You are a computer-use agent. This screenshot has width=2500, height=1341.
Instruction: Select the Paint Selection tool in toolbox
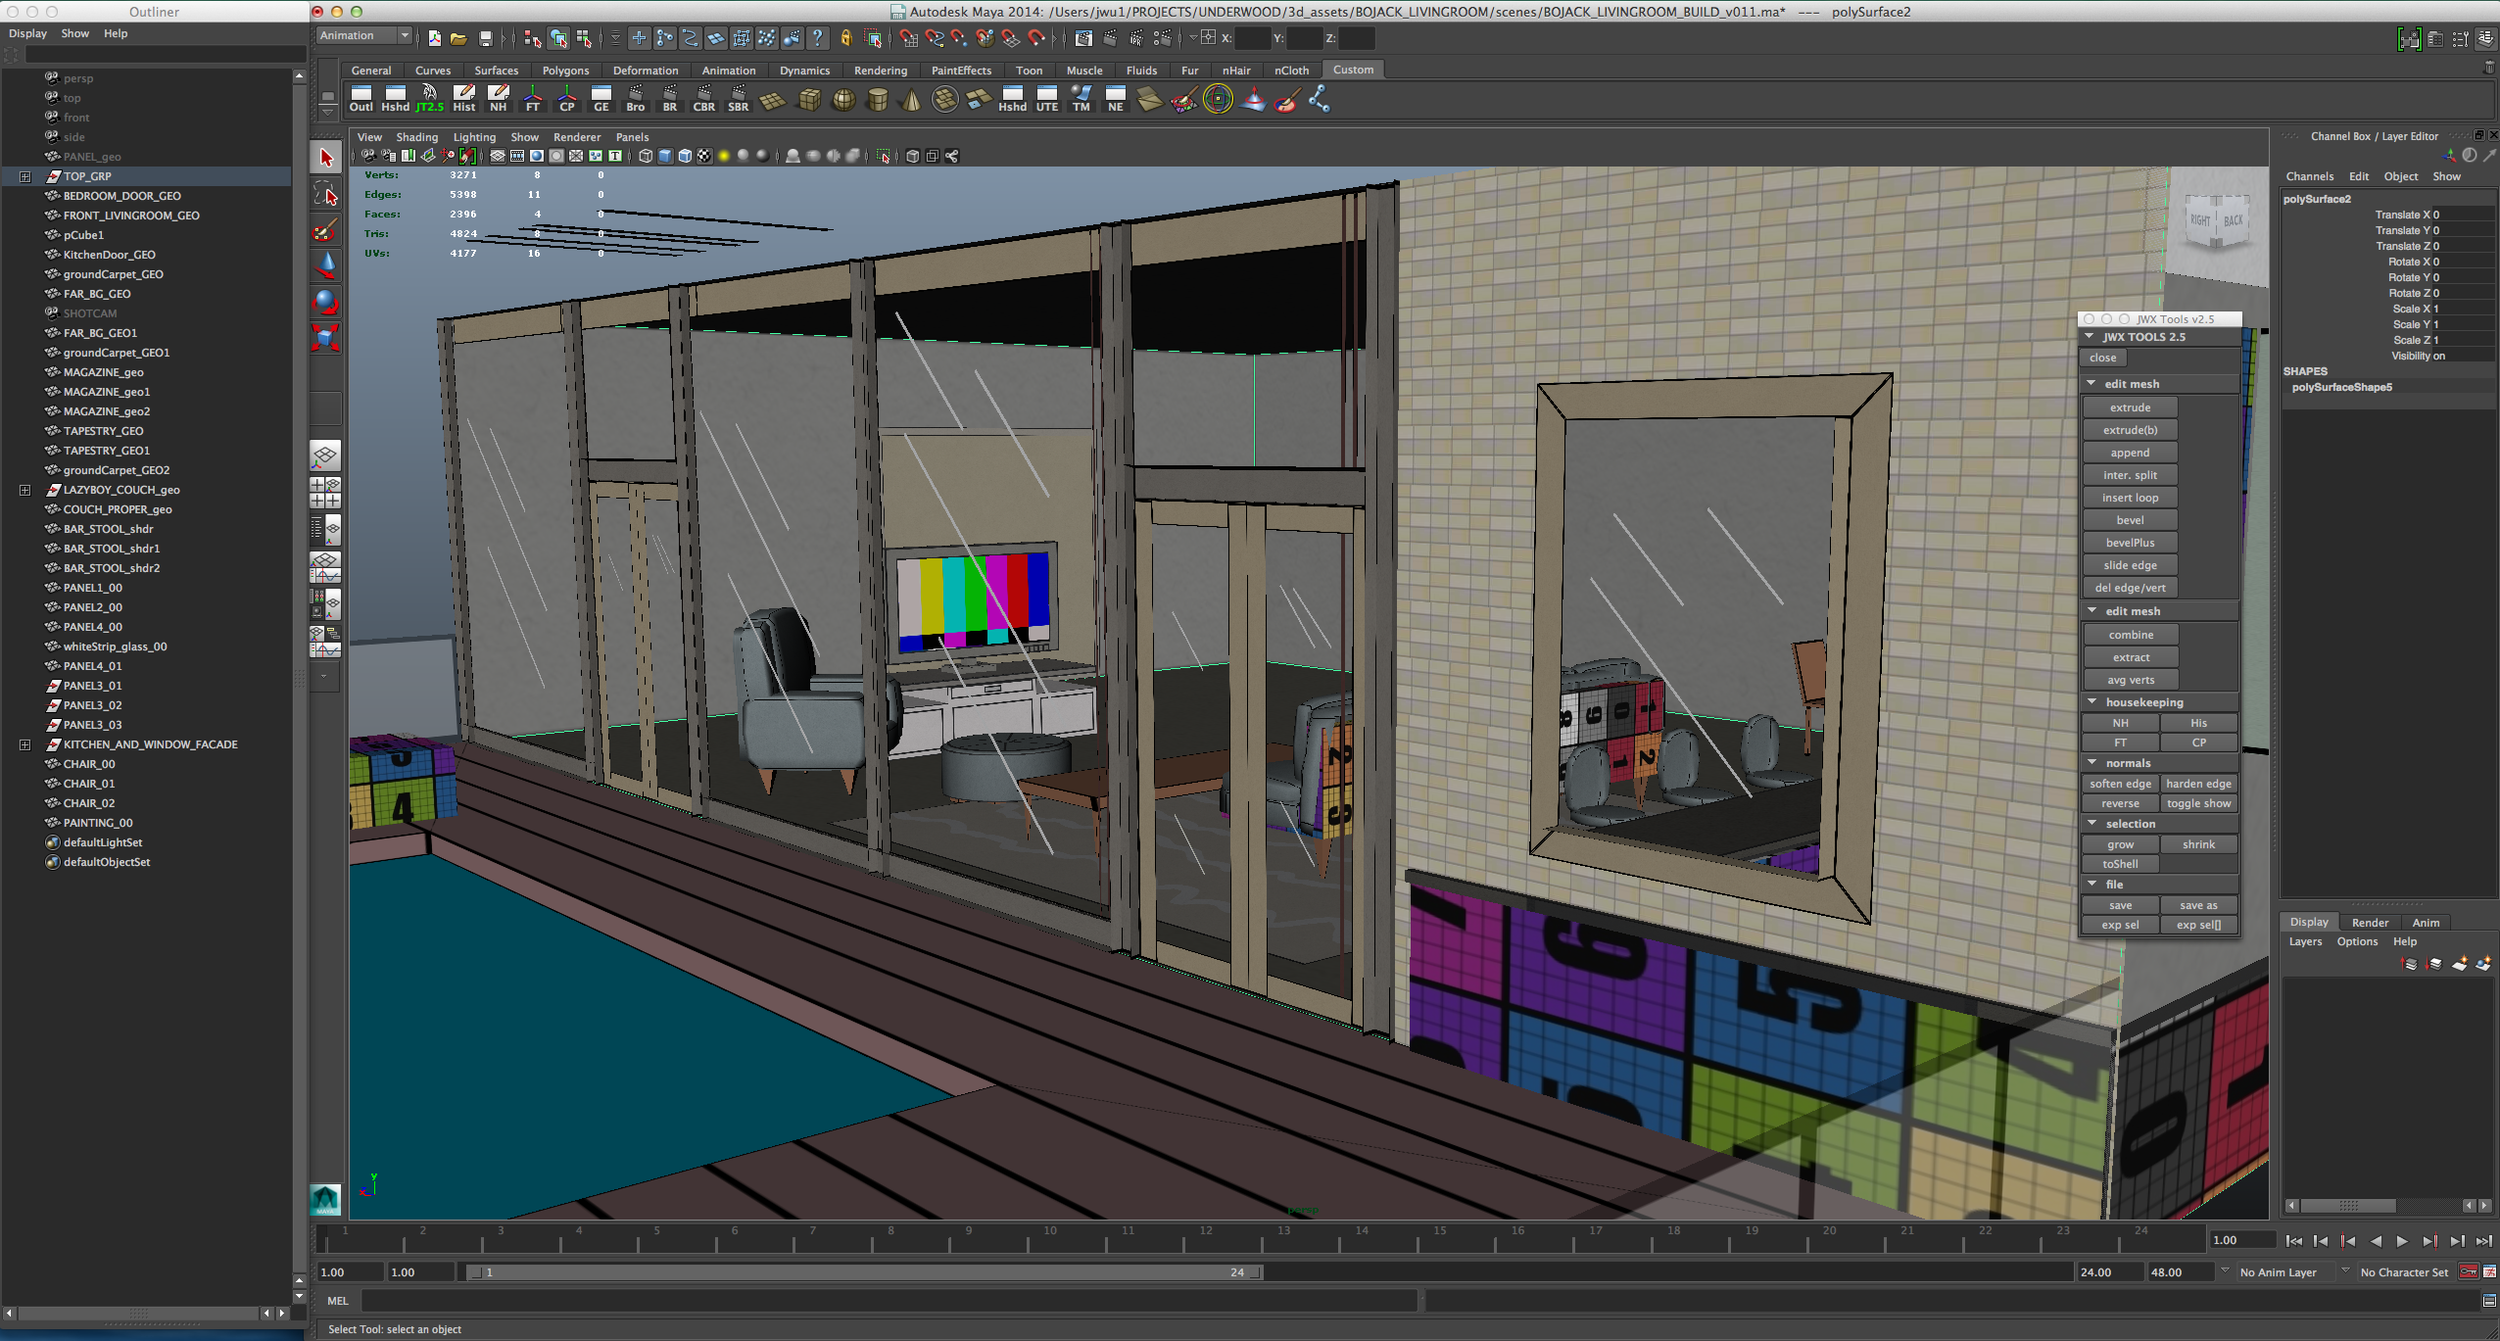[x=326, y=230]
